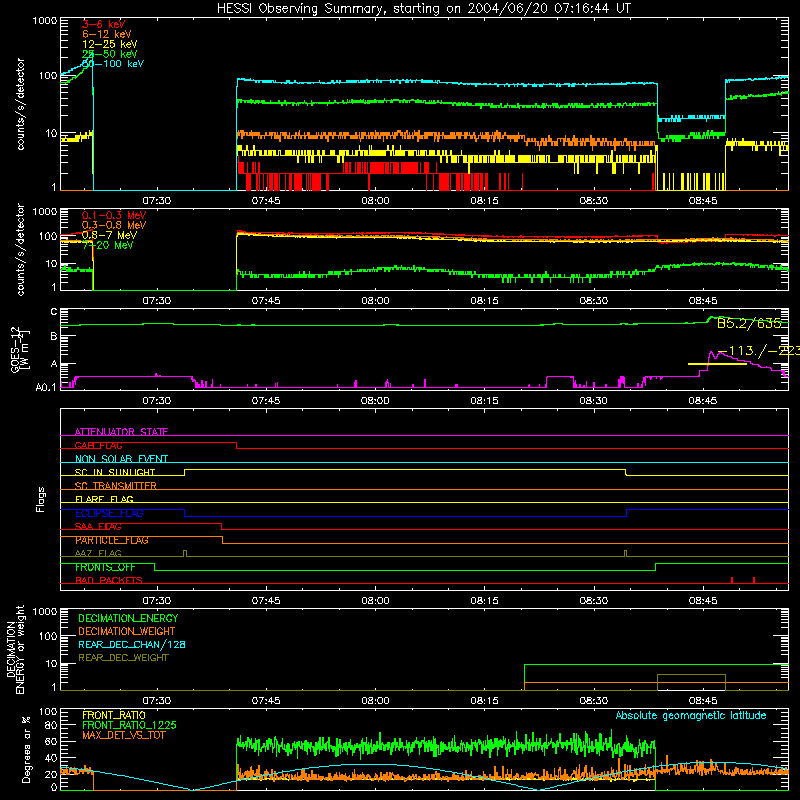Select the 25-50 keV legend label
Screen dimensions: 800x800
click(109, 54)
